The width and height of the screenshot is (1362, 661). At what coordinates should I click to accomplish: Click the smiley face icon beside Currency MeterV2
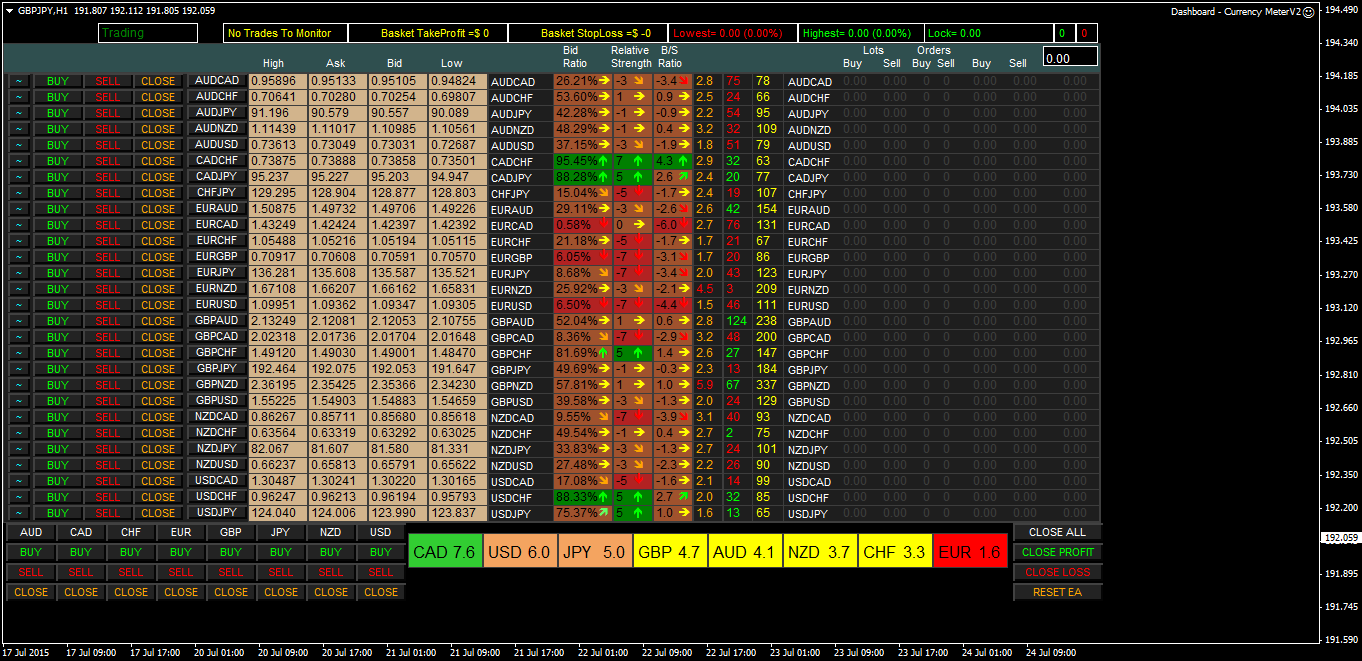point(1308,11)
